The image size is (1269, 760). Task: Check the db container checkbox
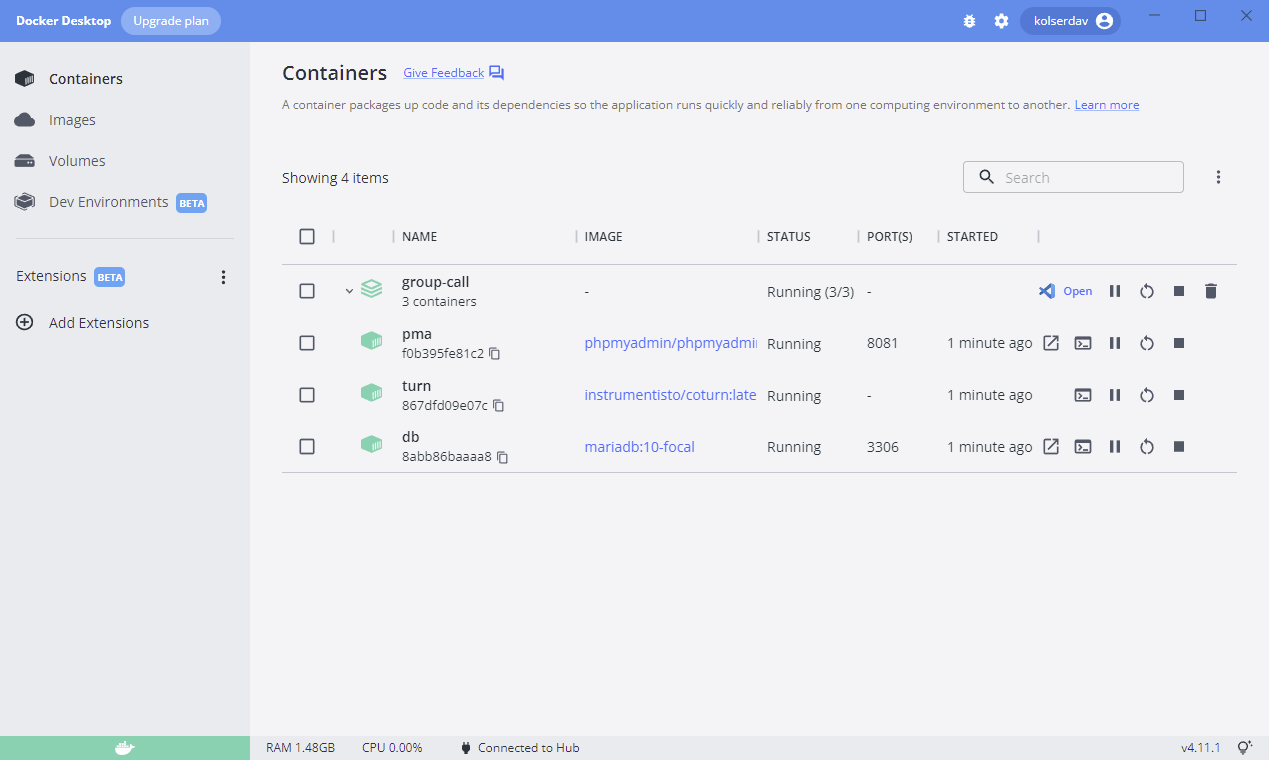[x=307, y=447]
